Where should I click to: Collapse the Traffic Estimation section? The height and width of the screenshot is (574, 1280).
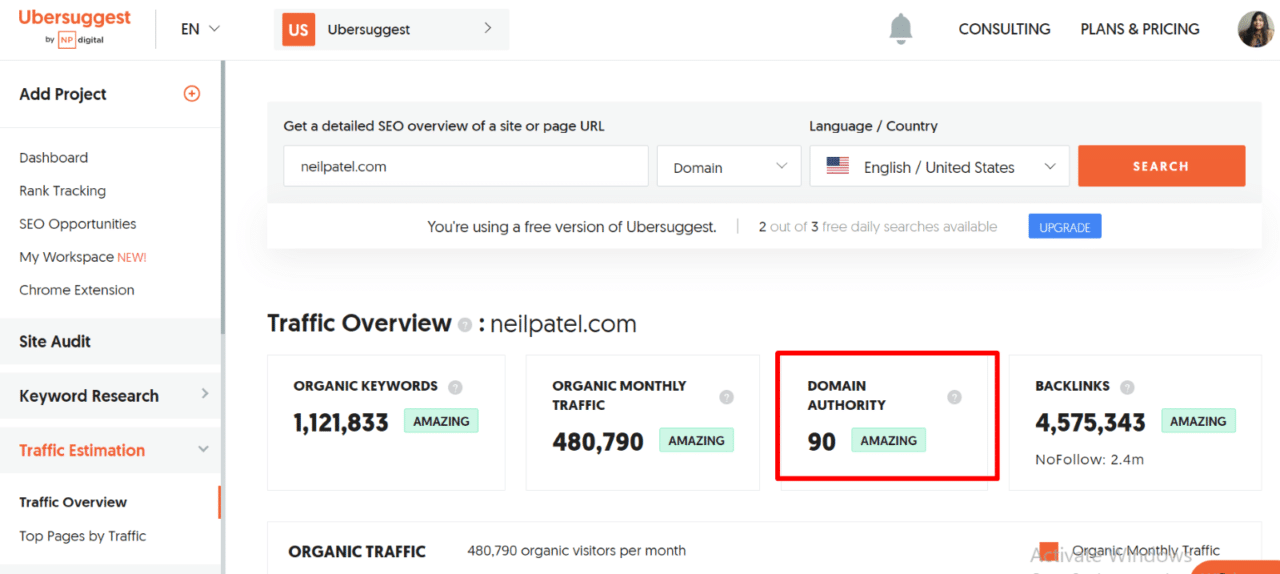(110, 450)
